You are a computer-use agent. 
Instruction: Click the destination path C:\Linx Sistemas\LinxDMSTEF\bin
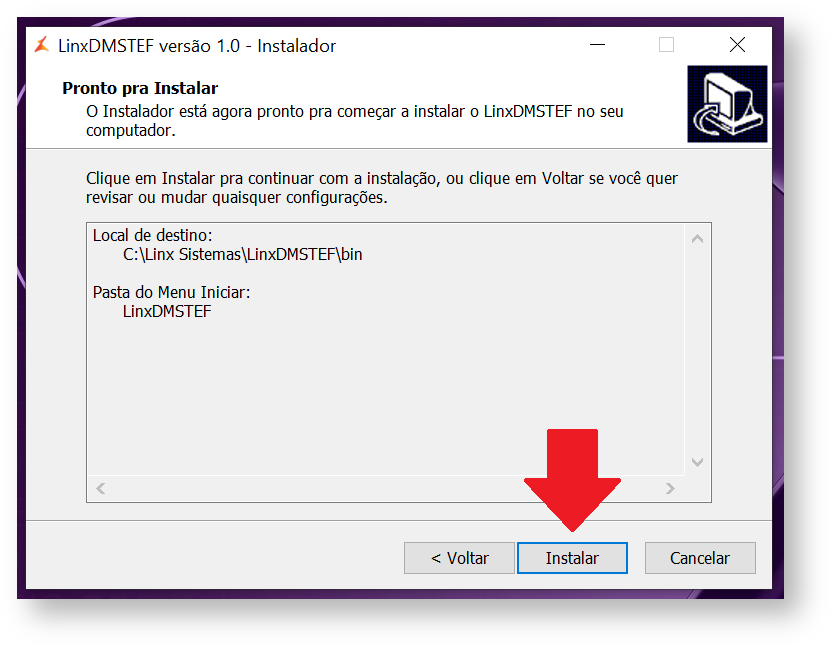click(242, 254)
